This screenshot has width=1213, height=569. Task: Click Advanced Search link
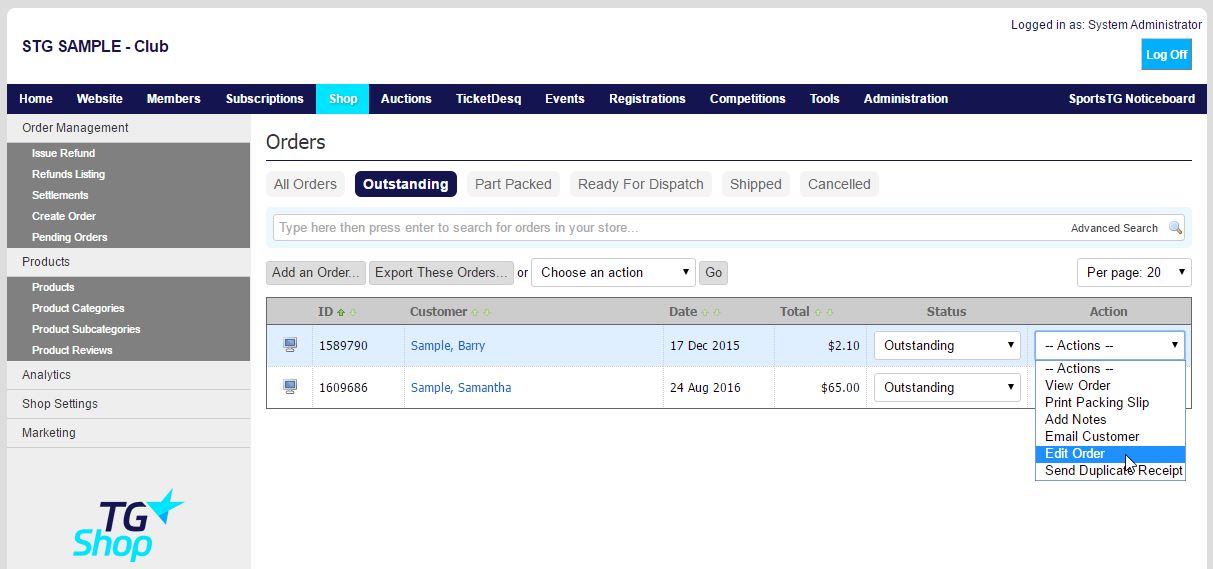[x=1114, y=228]
